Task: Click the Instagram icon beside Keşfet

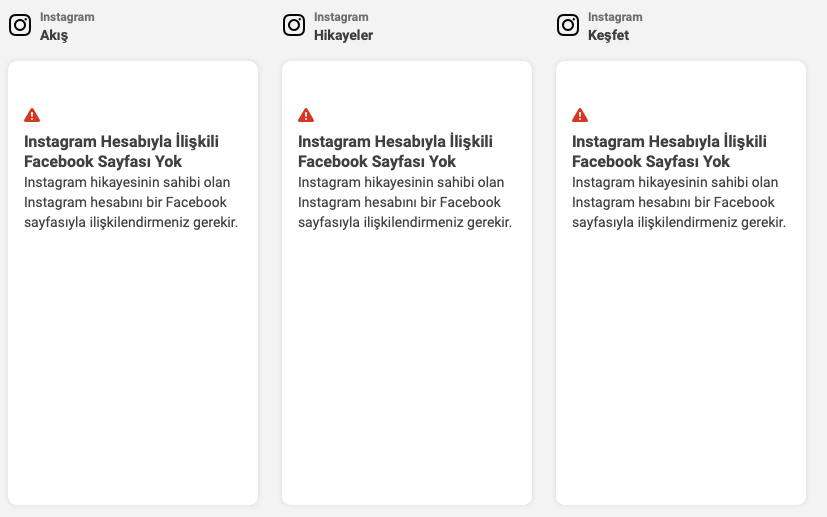Action: pyautogui.click(x=568, y=25)
